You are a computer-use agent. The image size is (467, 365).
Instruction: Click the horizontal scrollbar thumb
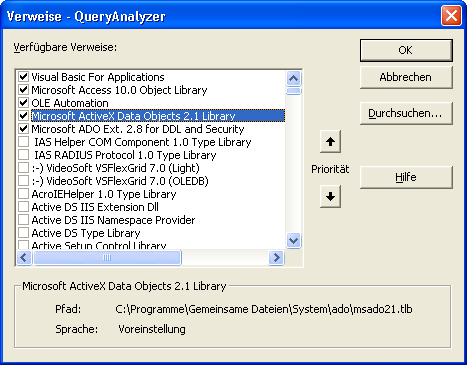point(107,258)
